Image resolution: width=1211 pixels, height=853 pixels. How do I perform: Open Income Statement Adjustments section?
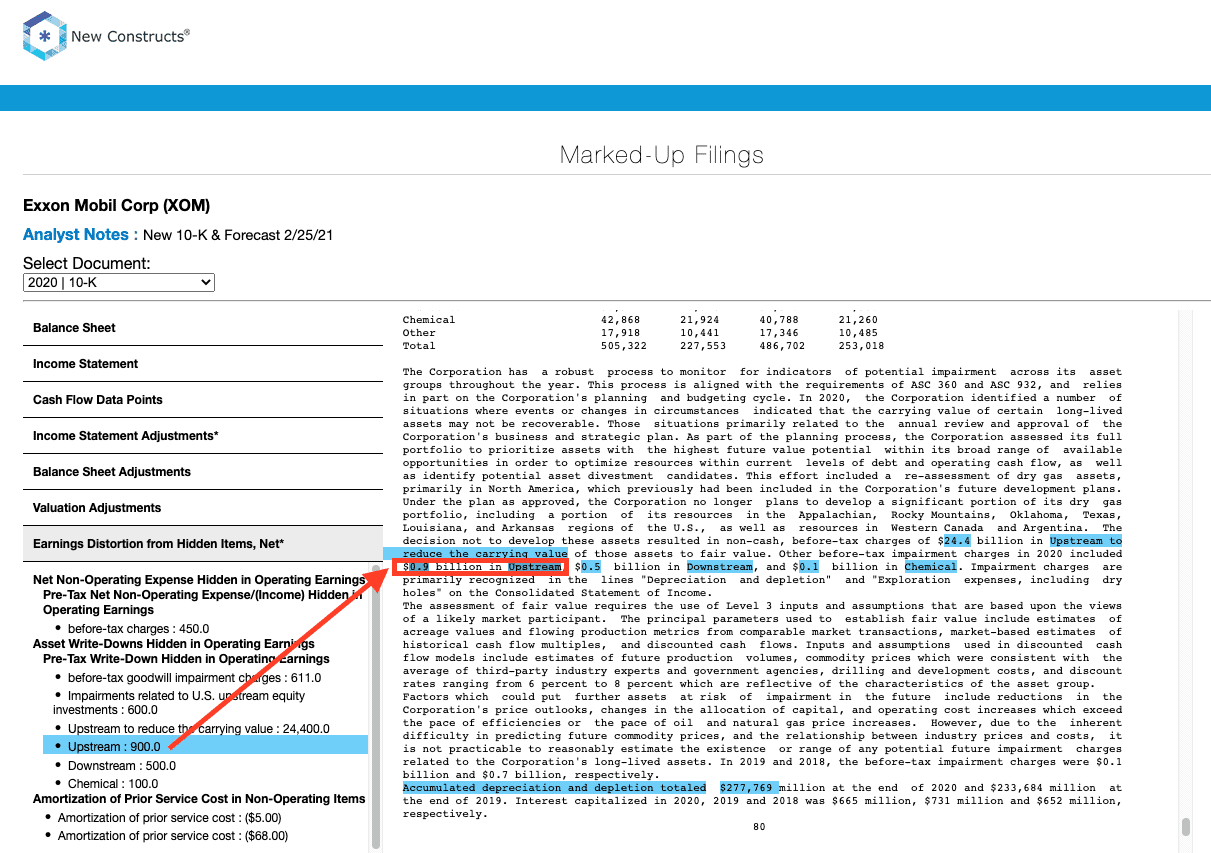202,436
